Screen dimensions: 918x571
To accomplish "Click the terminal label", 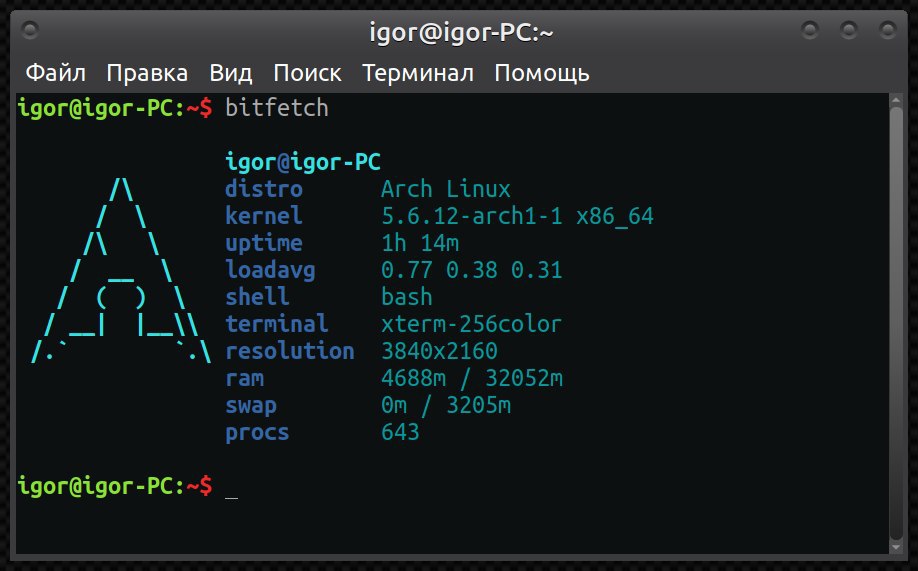I will [x=277, y=323].
